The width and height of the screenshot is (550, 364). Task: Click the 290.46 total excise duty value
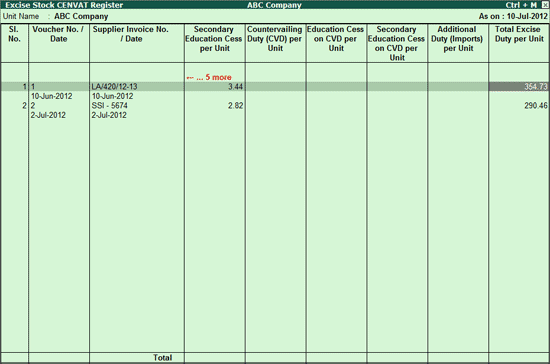536,106
